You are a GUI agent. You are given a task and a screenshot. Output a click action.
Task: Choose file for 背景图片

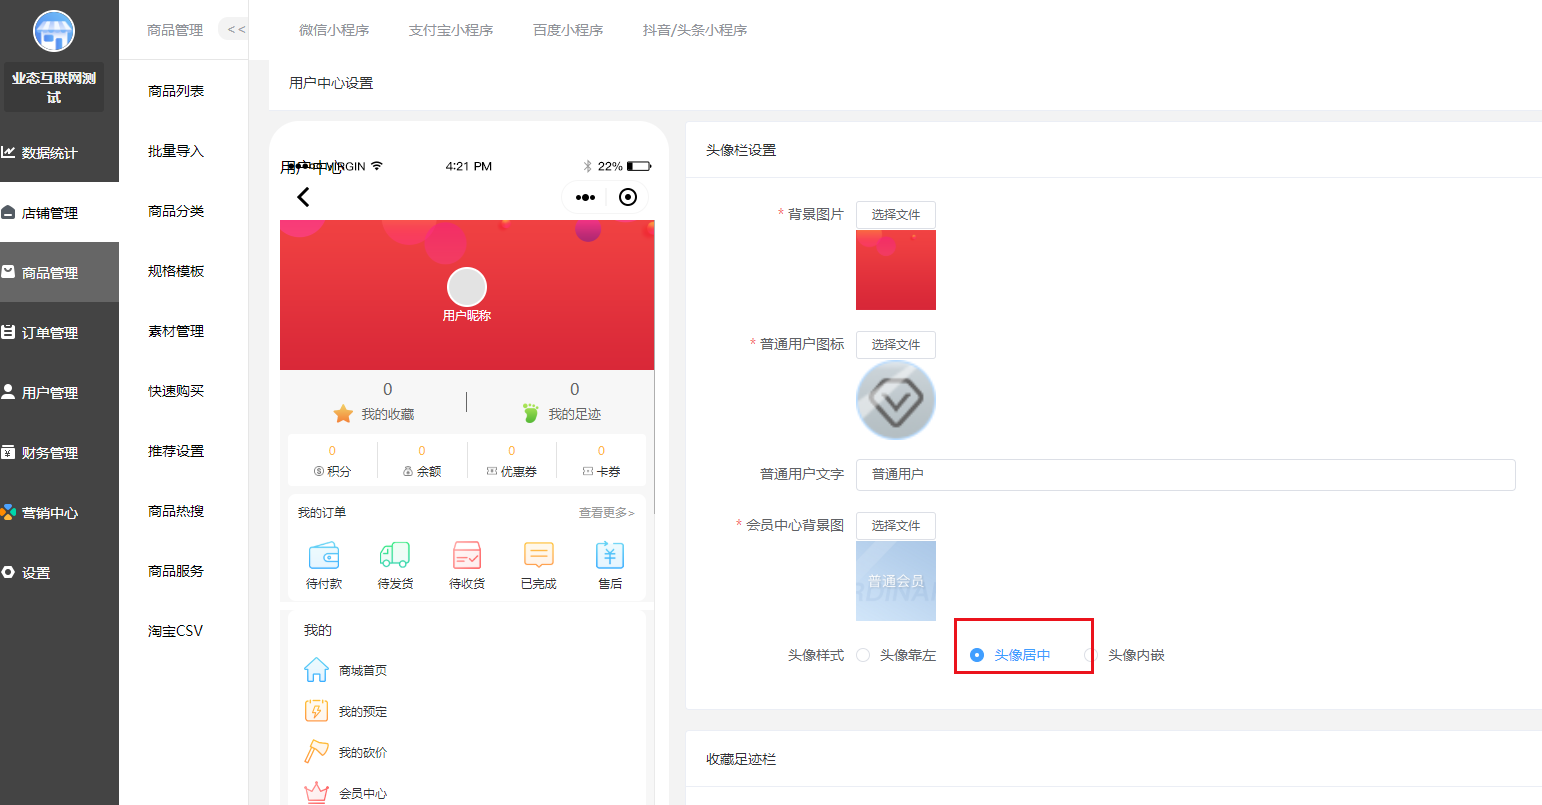tap(896, 215)
